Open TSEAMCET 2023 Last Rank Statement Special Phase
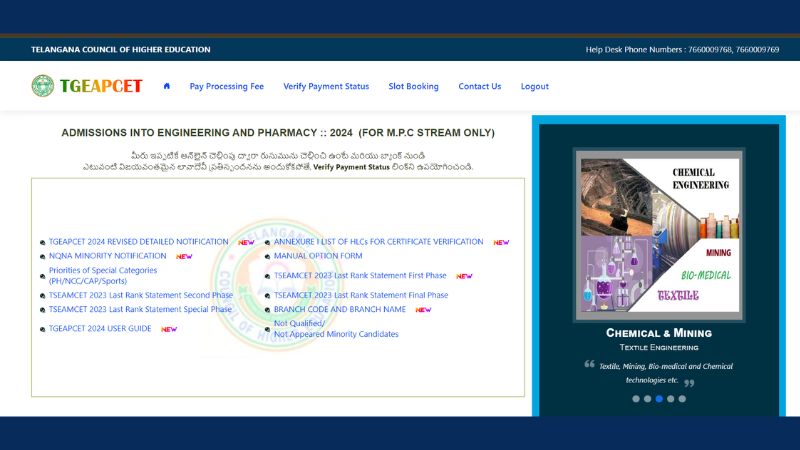800x450 pixels. (140, 309)
